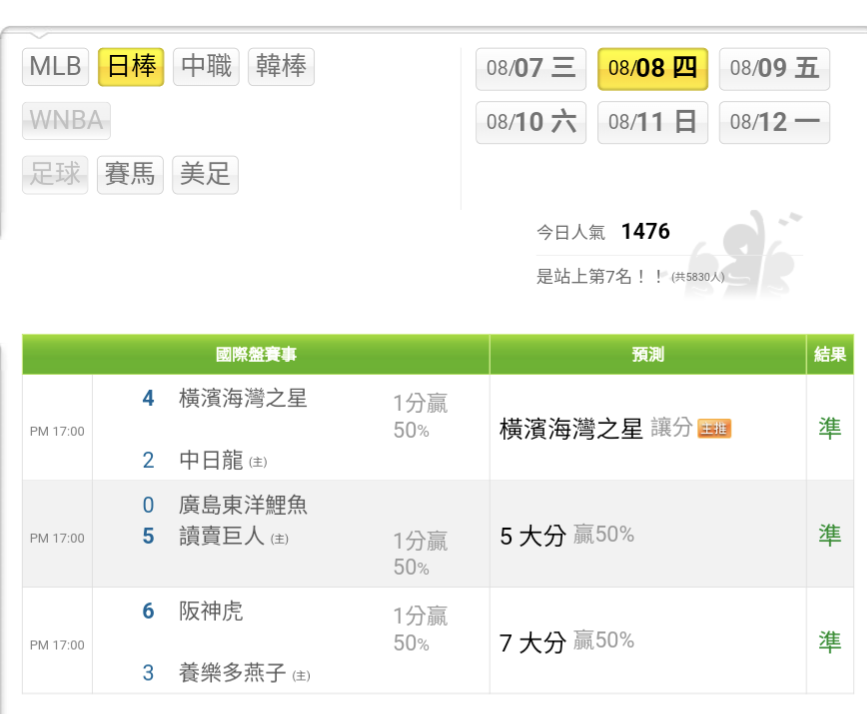Viewport: 867px width, 714px height.
Task: Select the MLB league tab
Action: [55, 67]
